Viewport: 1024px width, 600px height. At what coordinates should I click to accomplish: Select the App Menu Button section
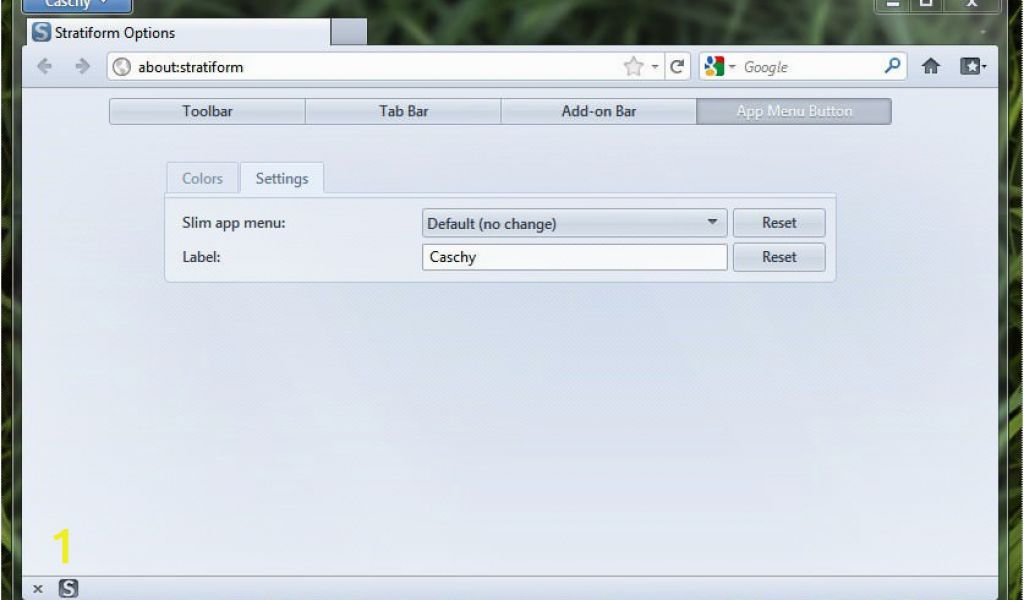coord(793,111)
